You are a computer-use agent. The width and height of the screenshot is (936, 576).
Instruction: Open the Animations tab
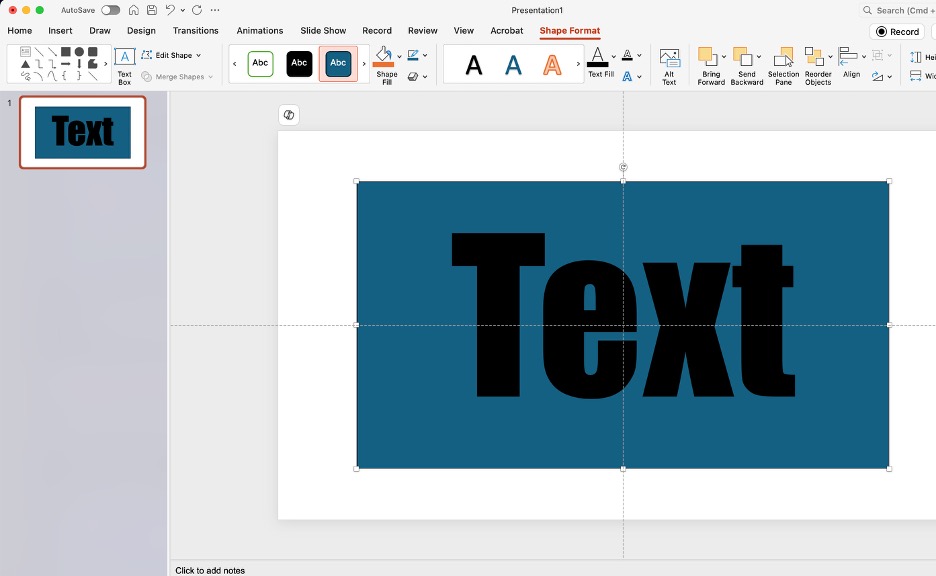(x=259, y=31)
